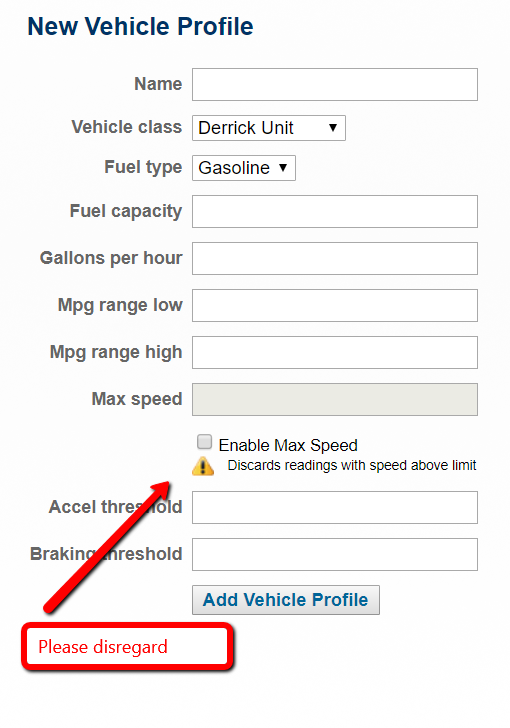Open the Vehicle class dropdown

[269, 128]
